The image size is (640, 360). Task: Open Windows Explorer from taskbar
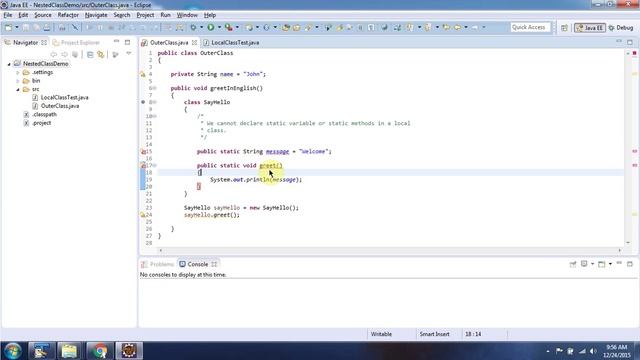[x=69, y=351]
